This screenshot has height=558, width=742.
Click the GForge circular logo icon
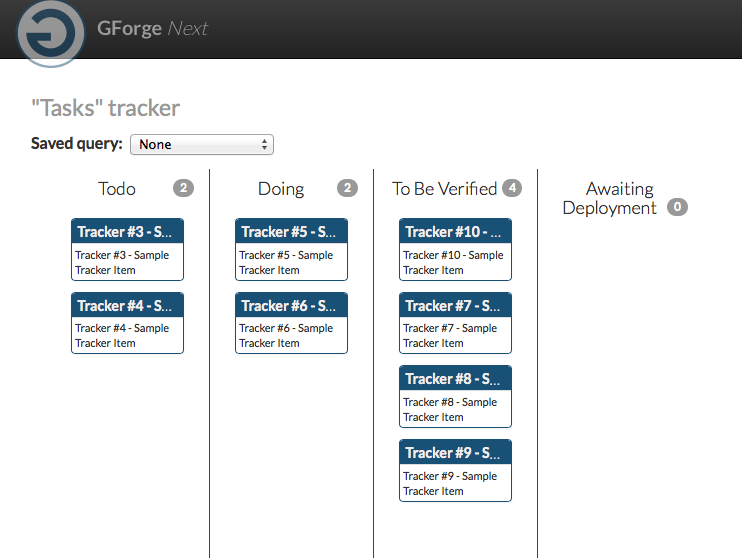pyautogui.click(x=51, y=33)
